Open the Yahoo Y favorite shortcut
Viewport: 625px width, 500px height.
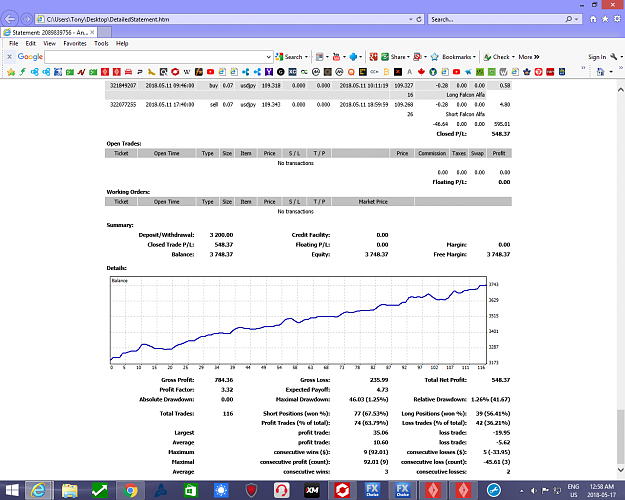(x=269, y=72)
